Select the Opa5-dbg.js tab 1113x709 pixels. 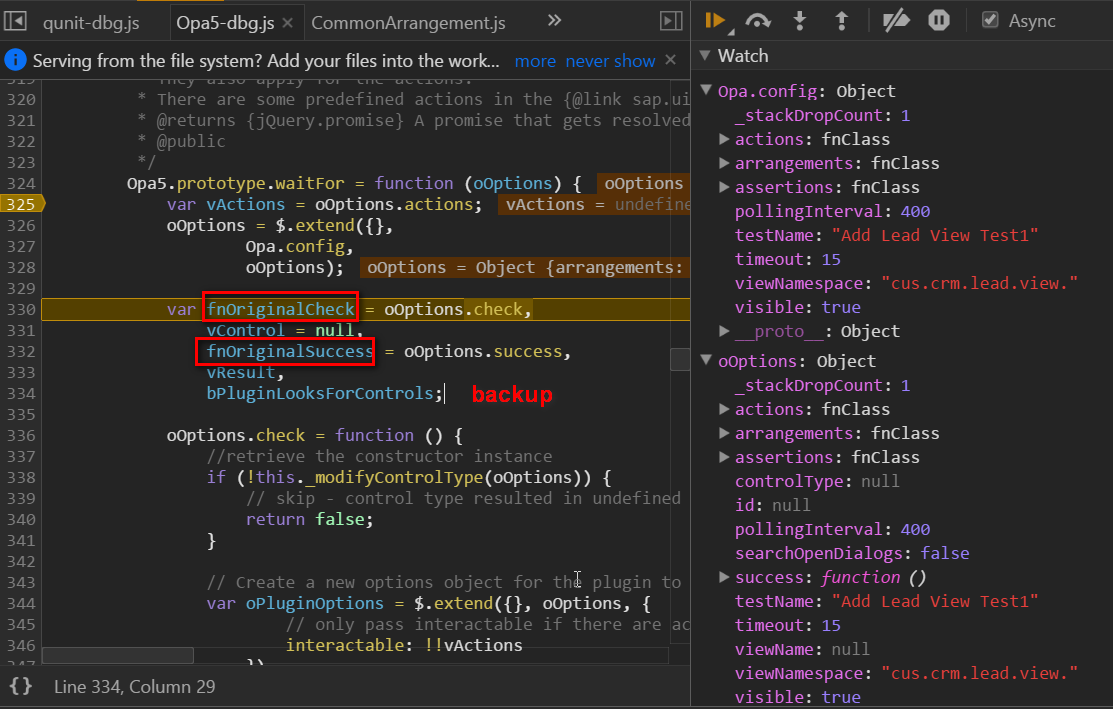click(225, 23)
